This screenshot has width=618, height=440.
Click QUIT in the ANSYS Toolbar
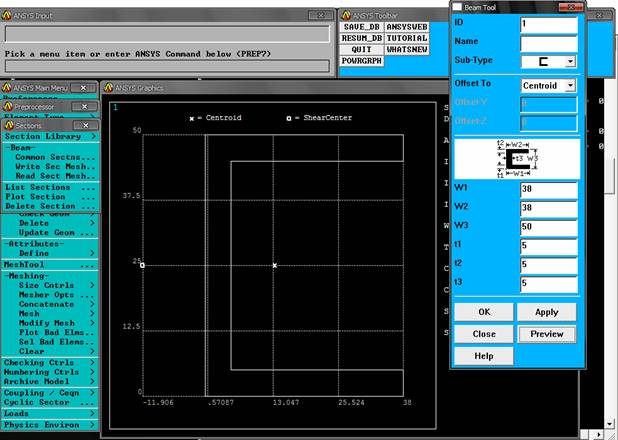pyautogui.click(x=361, y=50)
